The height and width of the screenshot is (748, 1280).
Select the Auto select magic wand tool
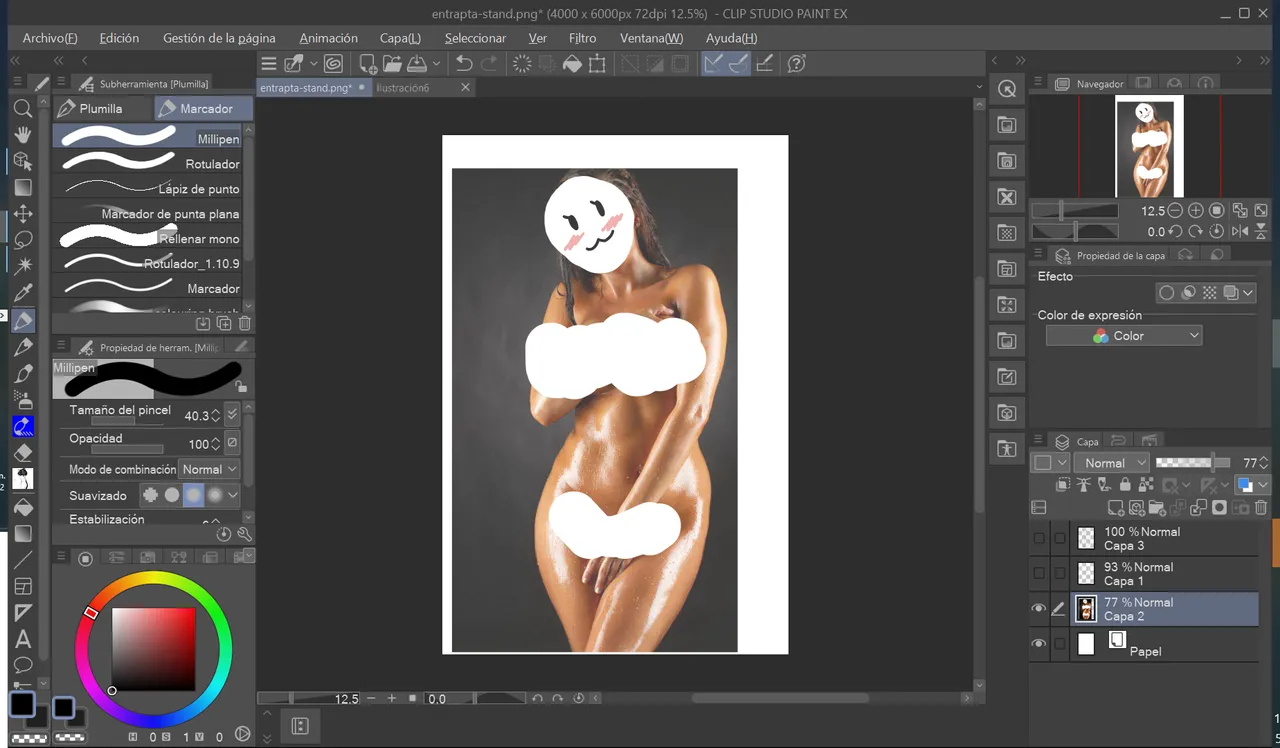23,266
